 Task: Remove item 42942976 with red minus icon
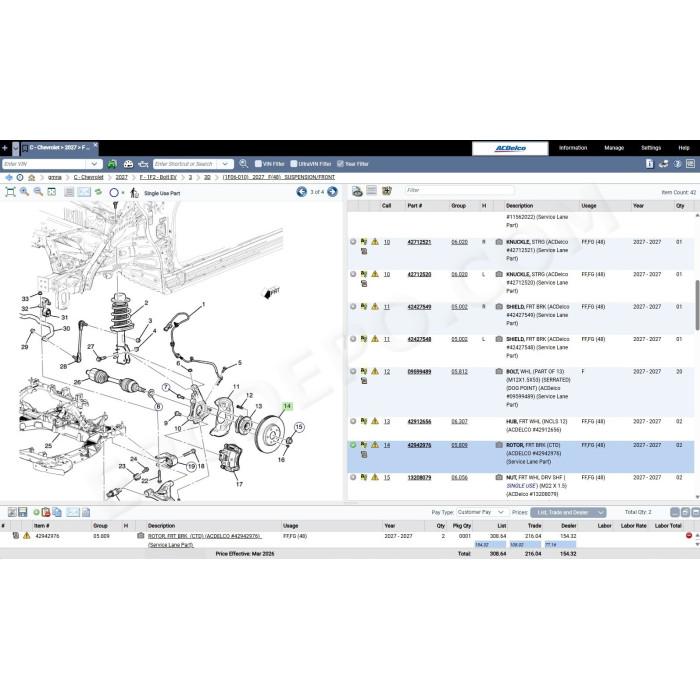tap(688, 535)
